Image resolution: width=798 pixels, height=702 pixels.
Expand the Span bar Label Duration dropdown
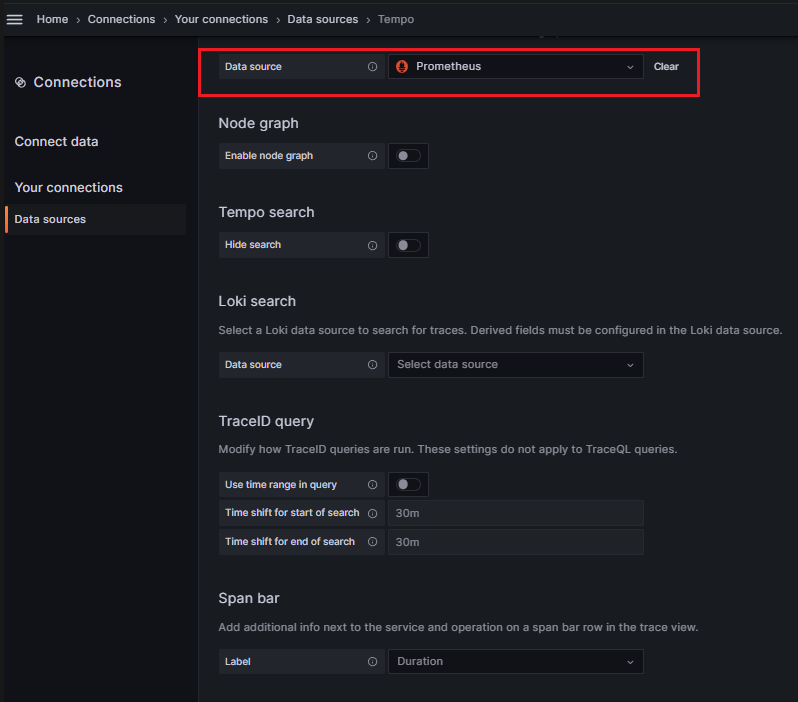[x=515, y=662]
